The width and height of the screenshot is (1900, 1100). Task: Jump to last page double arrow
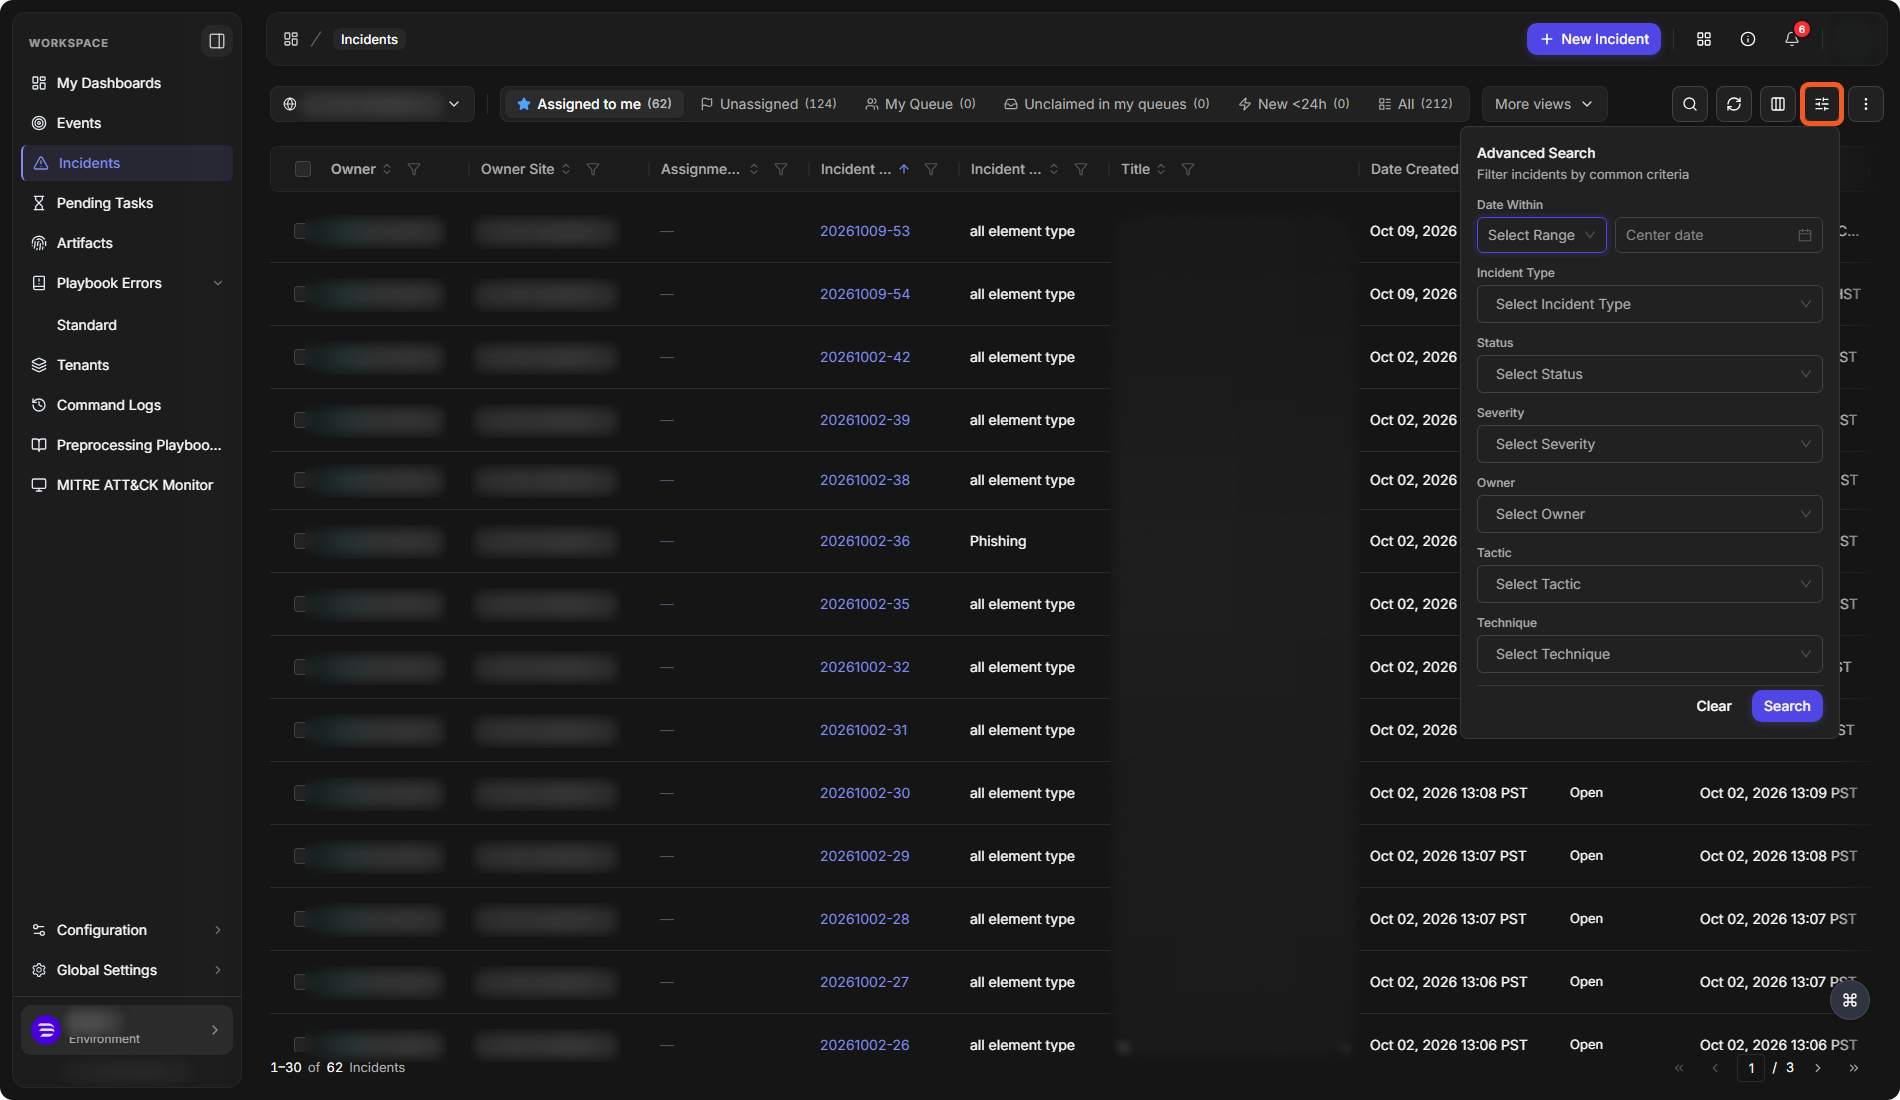tap(1854, 1068)
